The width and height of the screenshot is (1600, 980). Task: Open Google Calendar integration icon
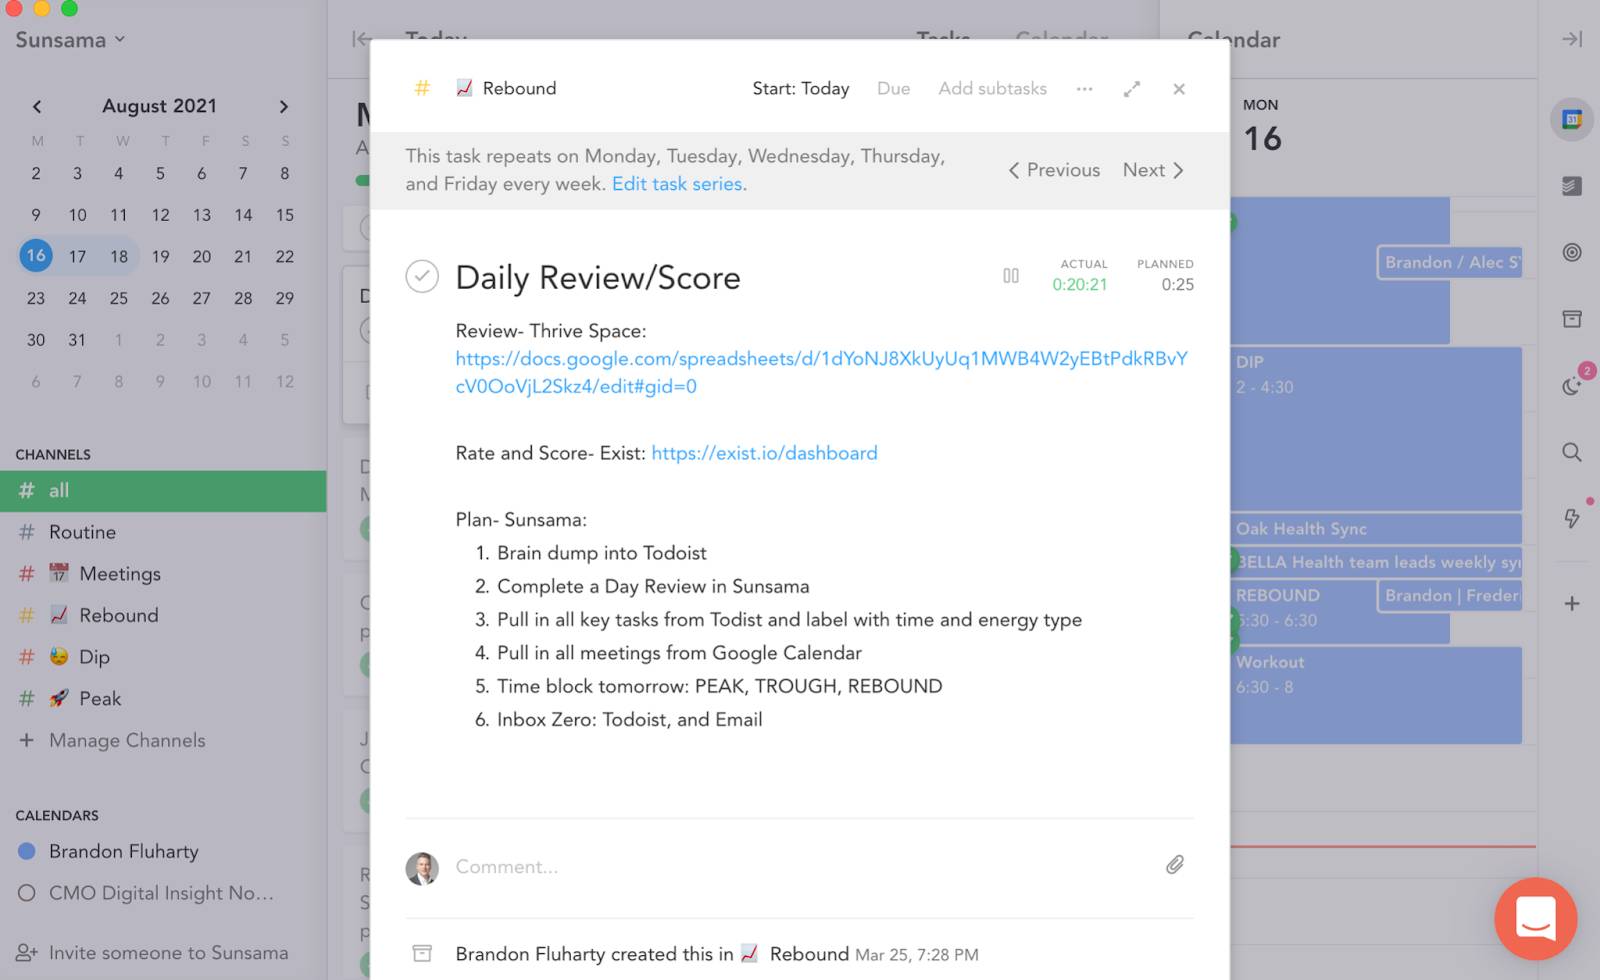click(1572, 120)
